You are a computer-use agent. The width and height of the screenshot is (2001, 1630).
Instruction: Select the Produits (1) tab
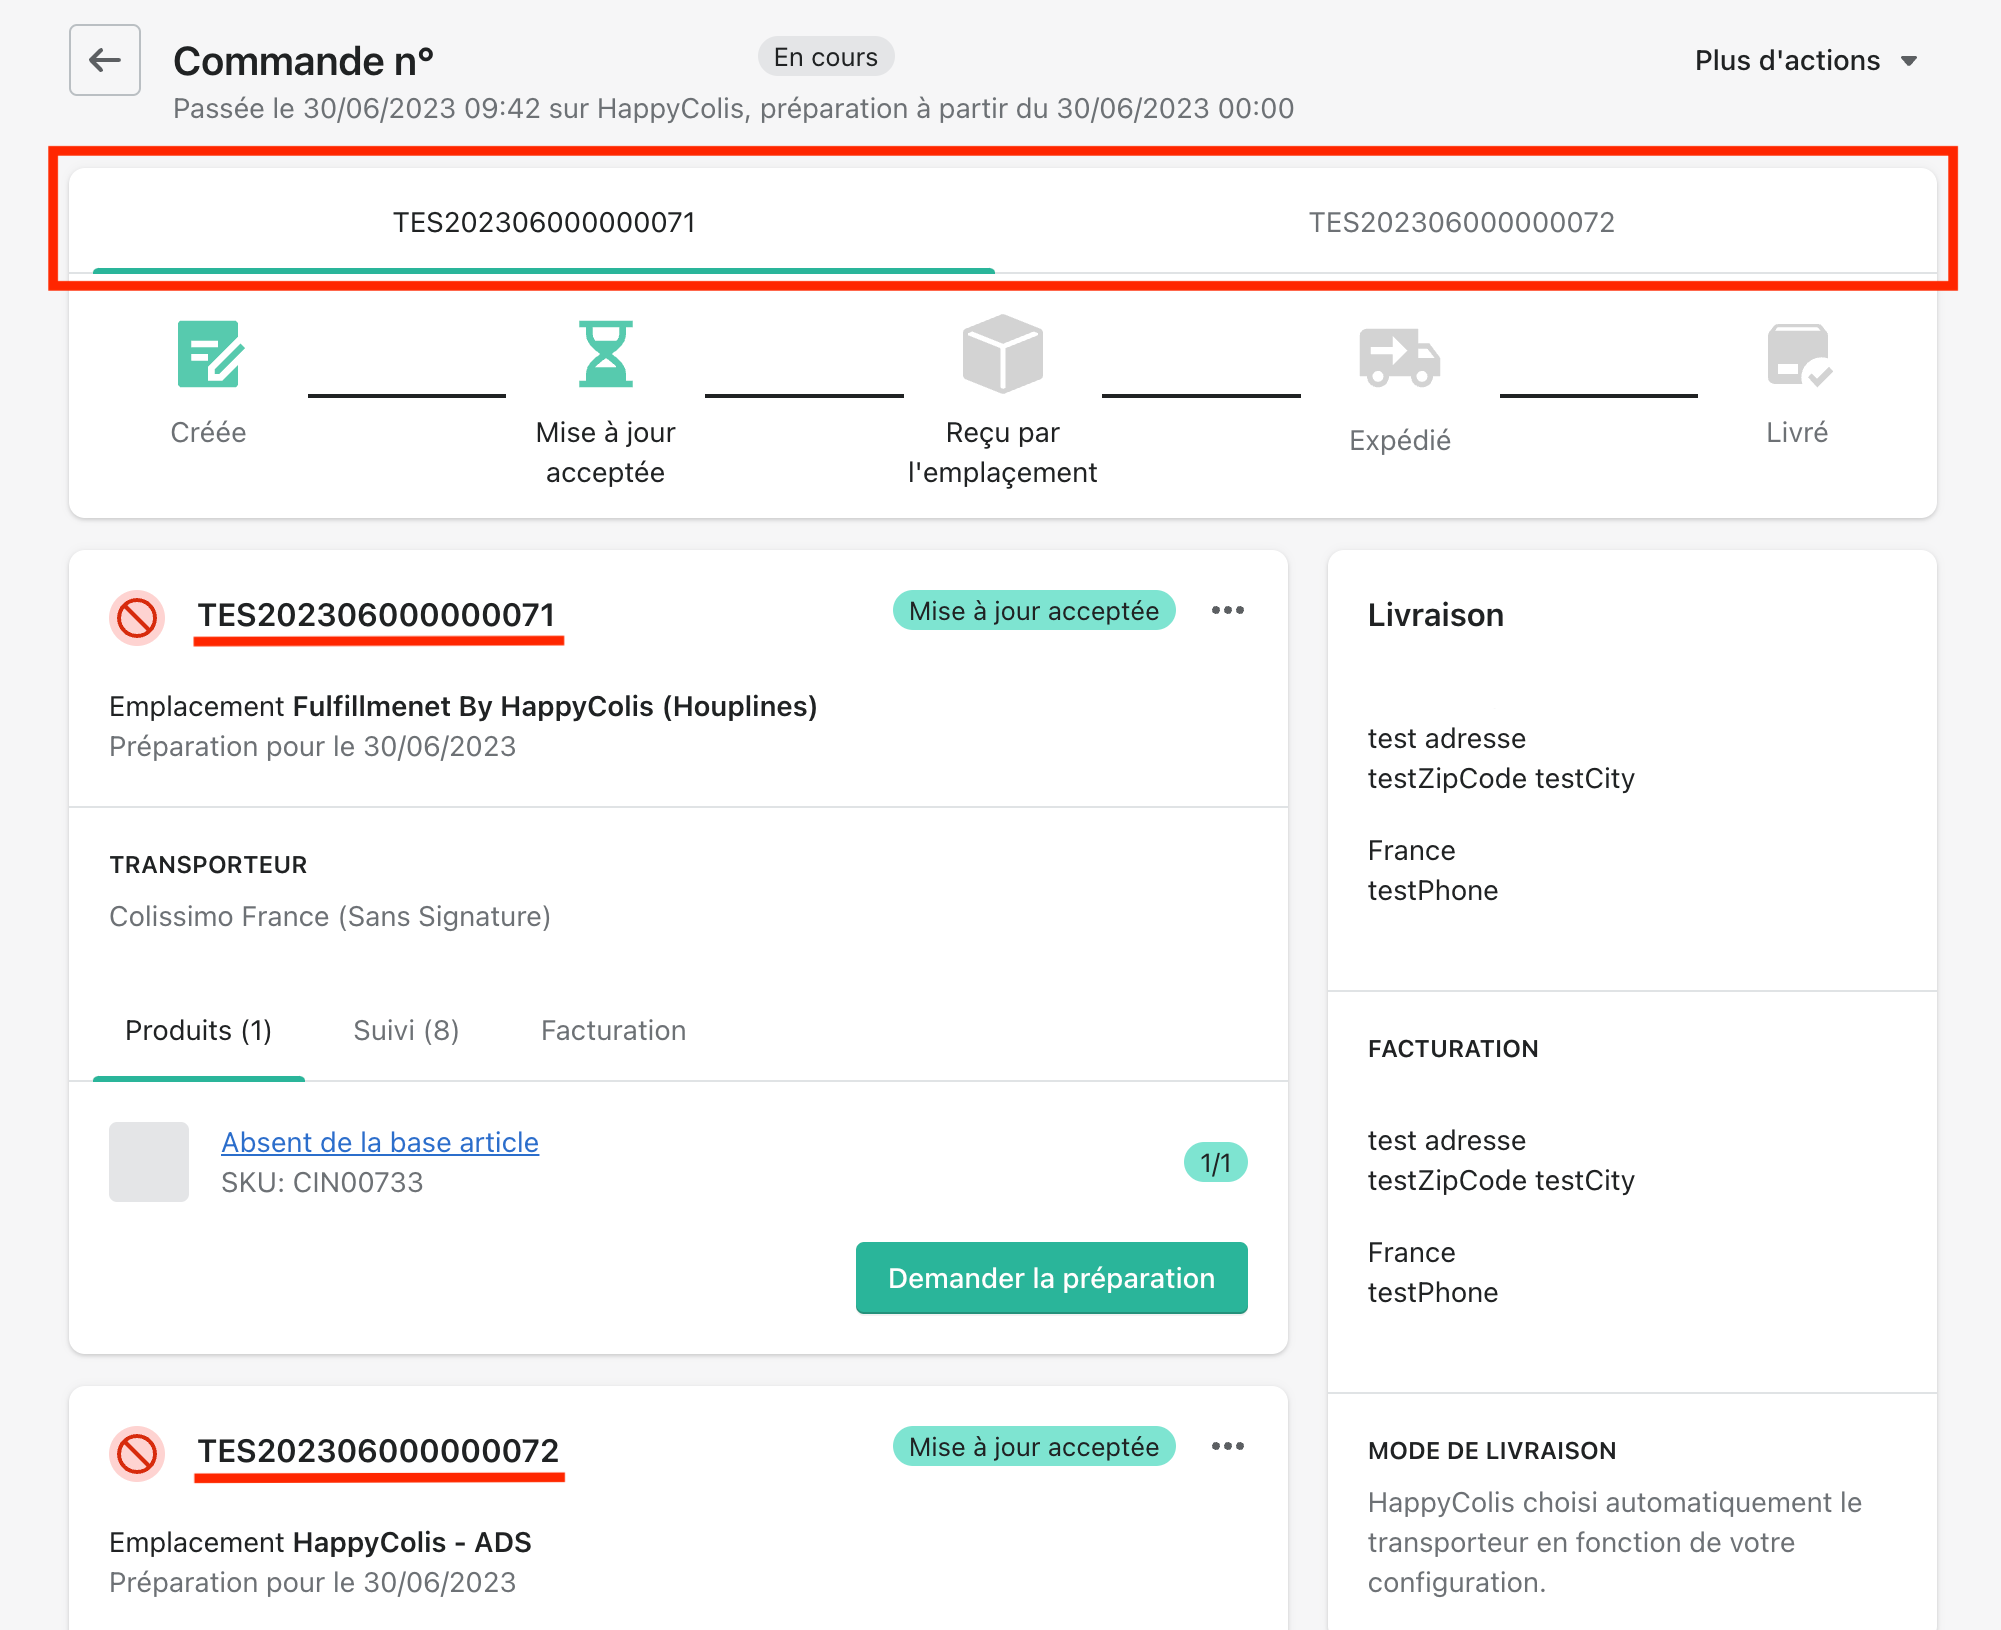(198, 1030)
